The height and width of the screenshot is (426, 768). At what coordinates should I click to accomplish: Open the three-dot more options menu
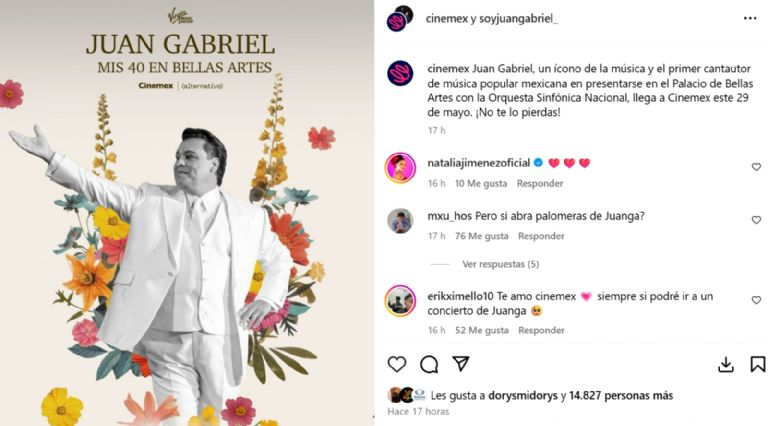pyautogui.click(x=750, y=18)
